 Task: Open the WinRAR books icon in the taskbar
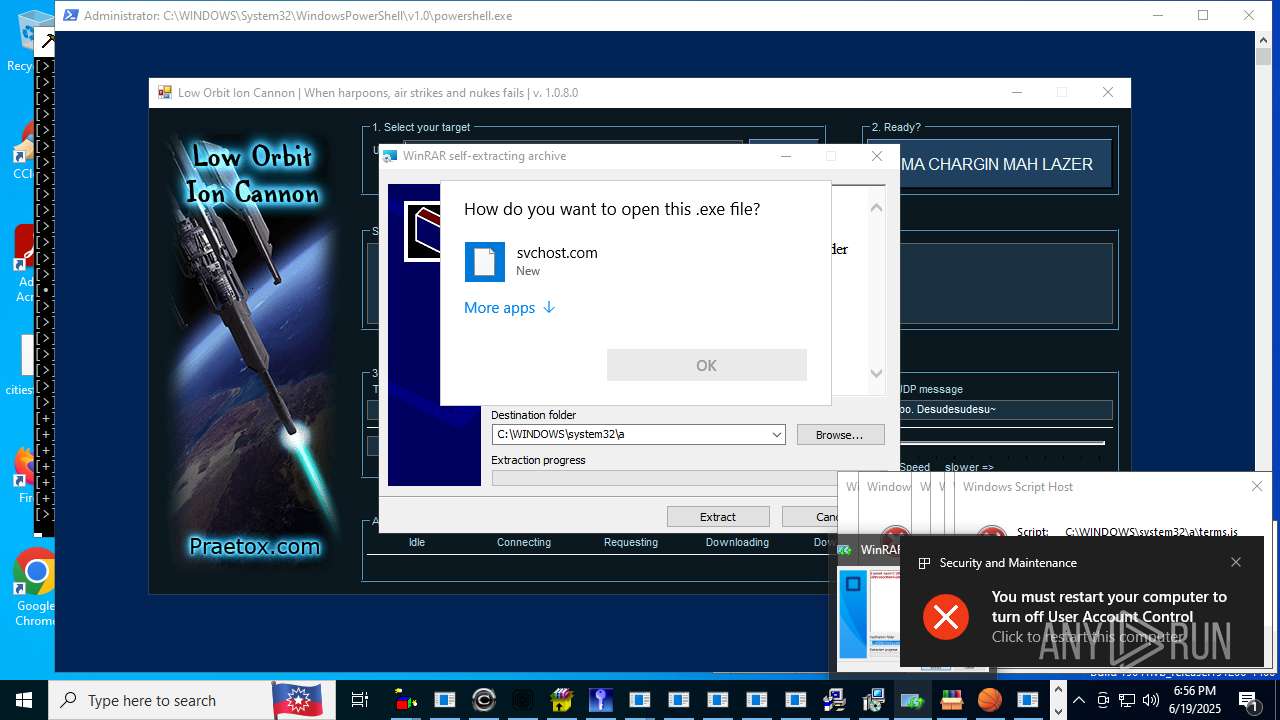tap(951, 700)
